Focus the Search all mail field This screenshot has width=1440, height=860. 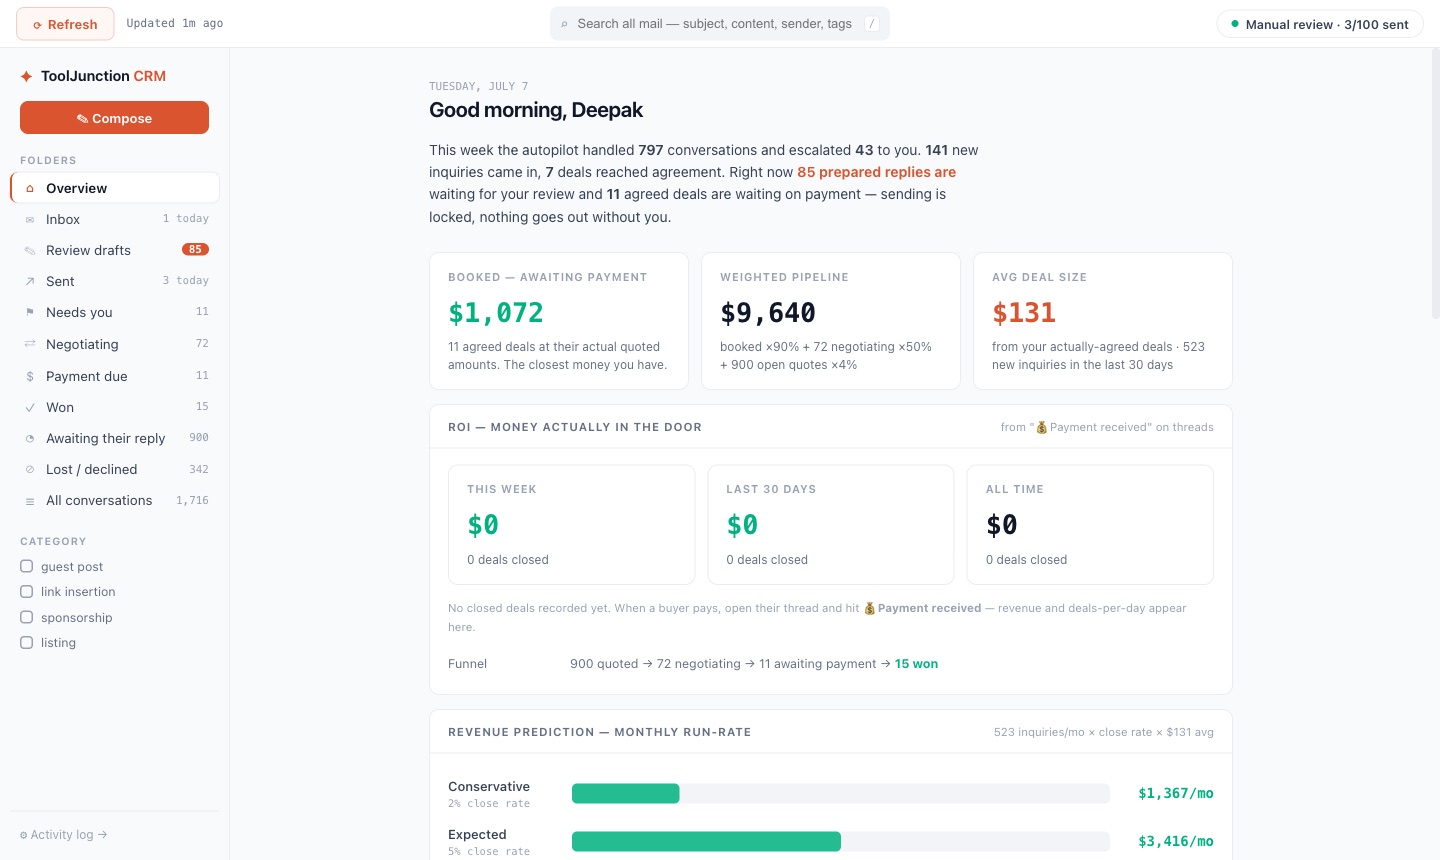tap(720, 24)
